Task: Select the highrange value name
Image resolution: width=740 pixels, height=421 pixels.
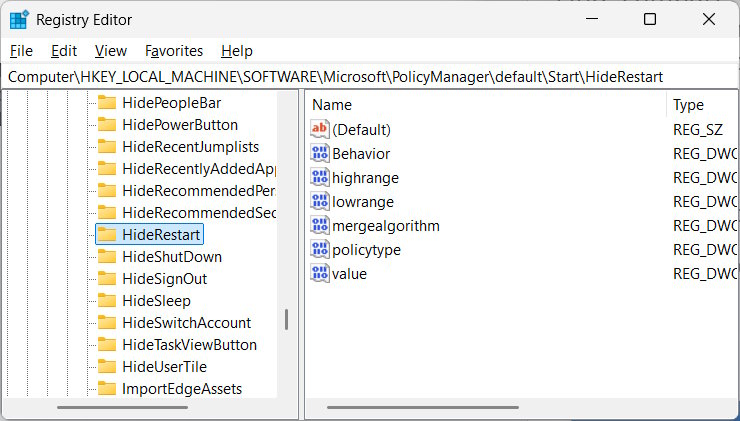Action: click(x=365, y=178)
